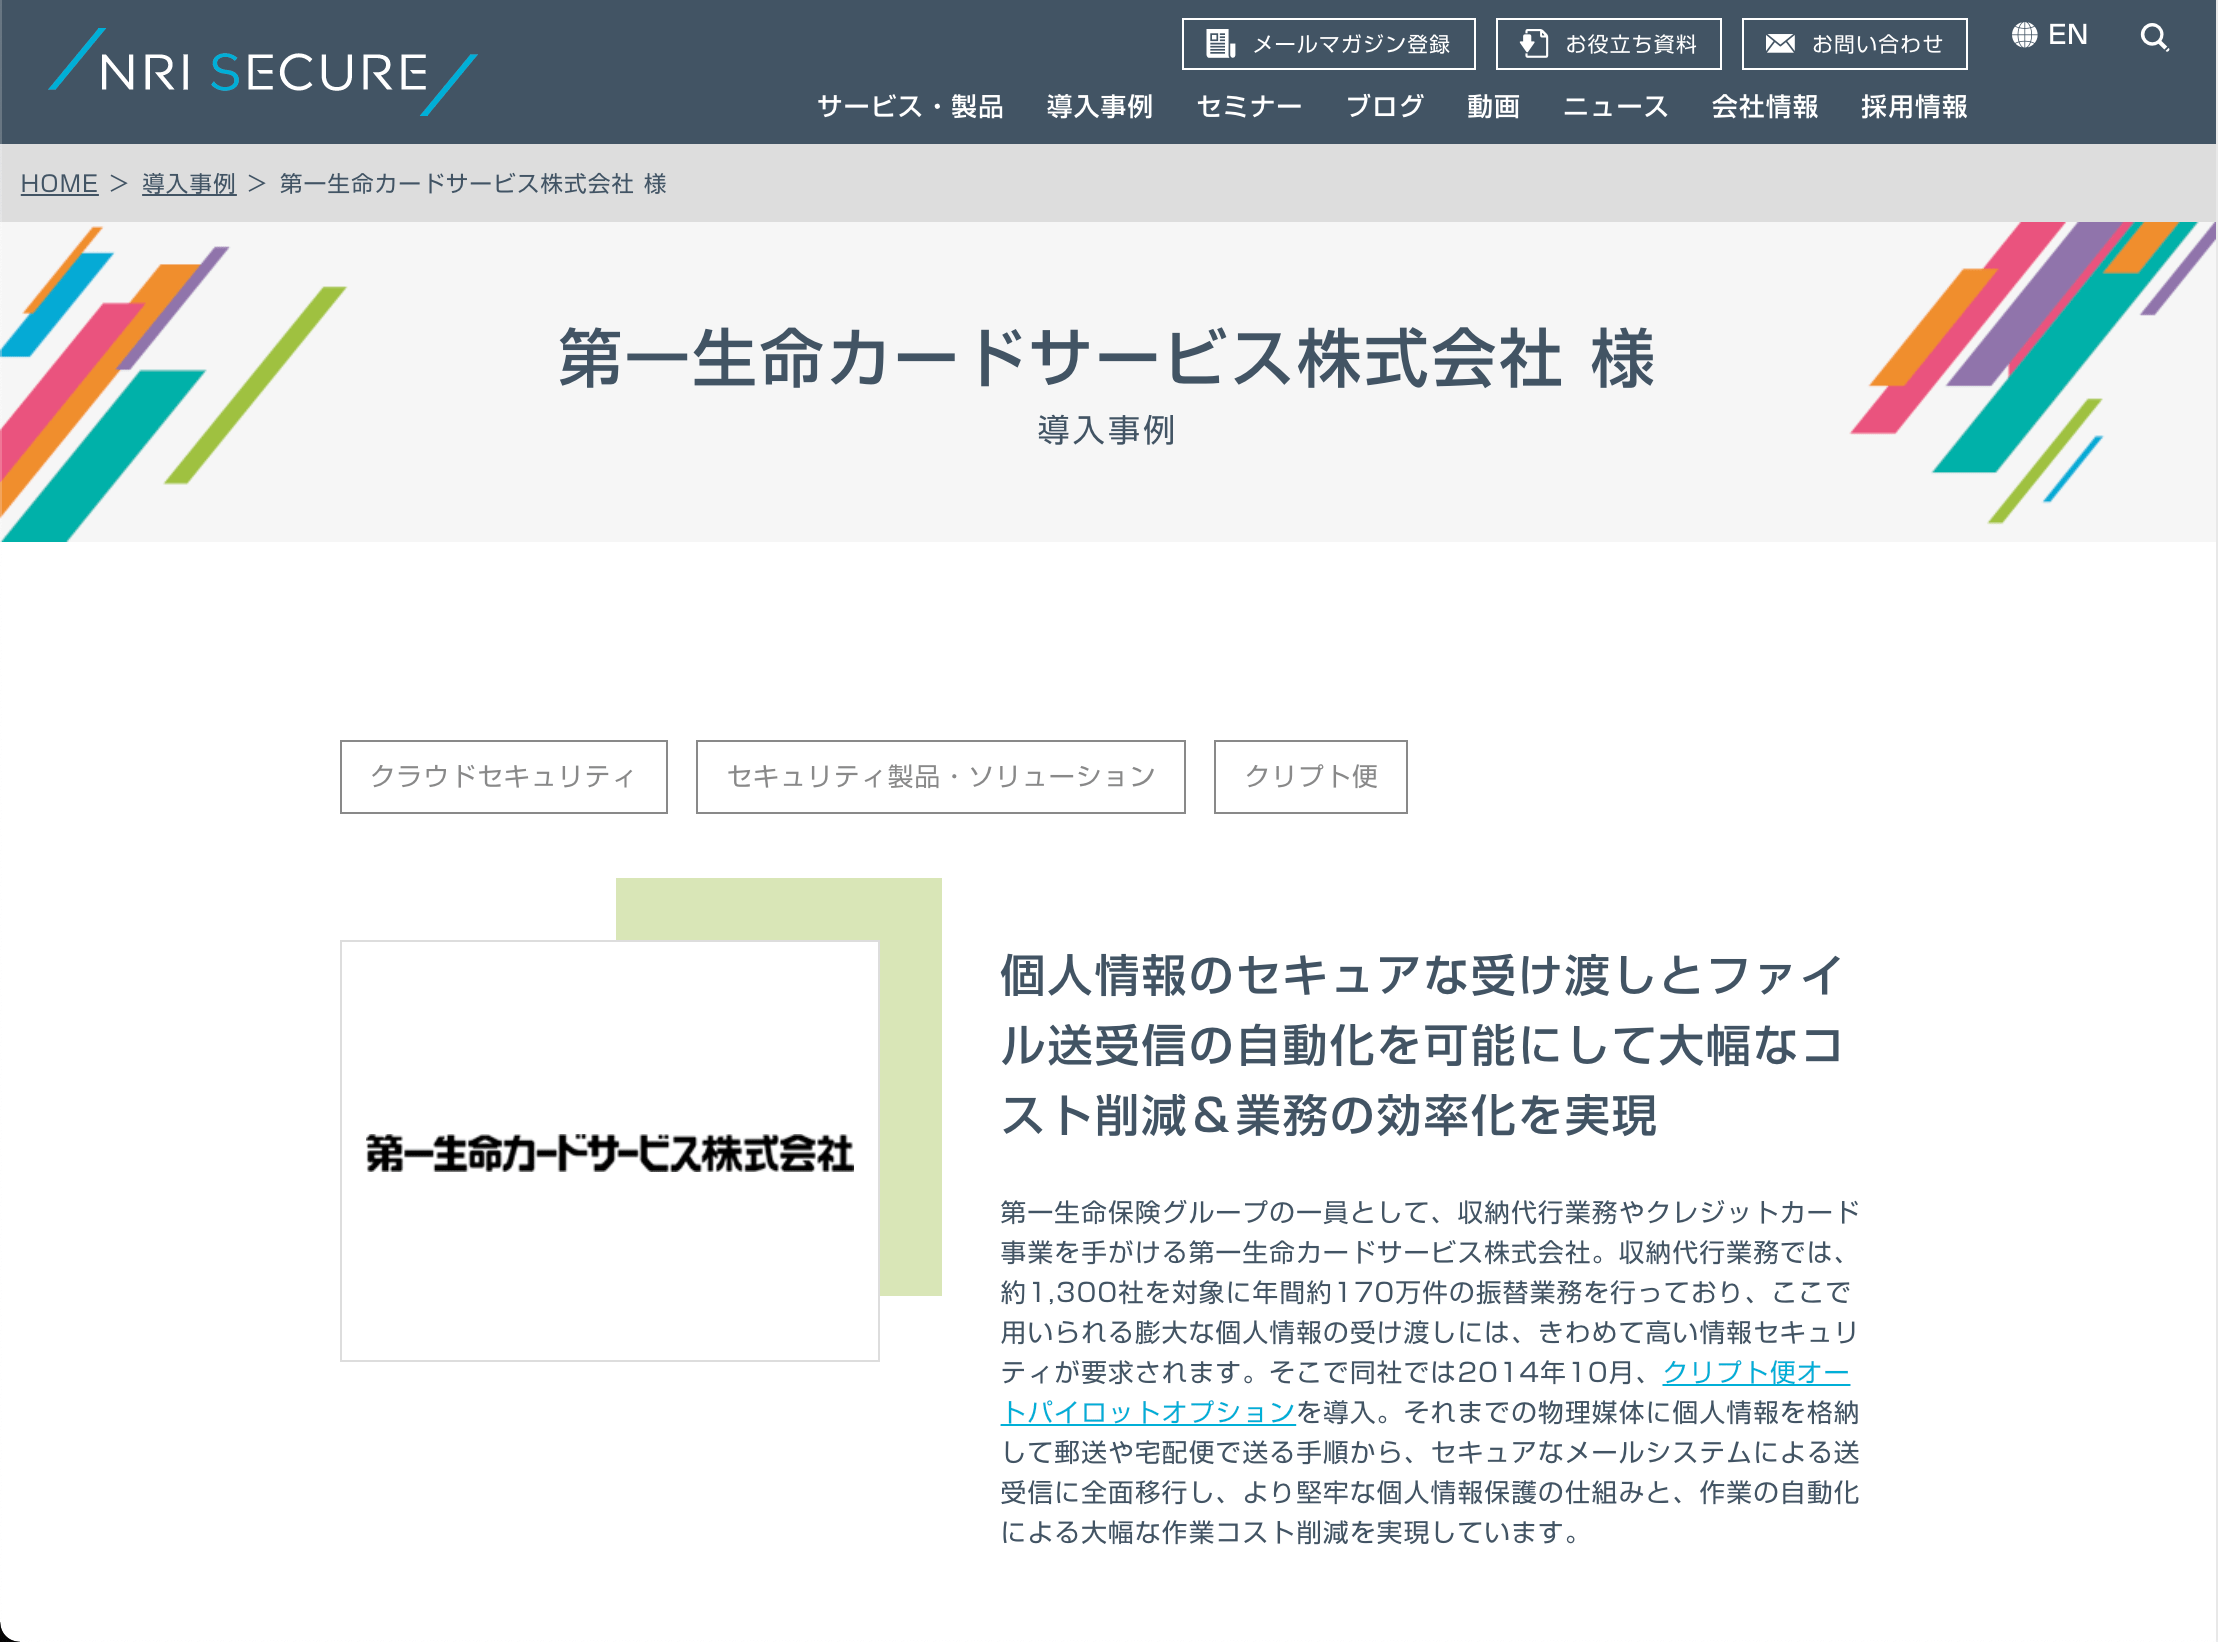Viewport: 2218px width, 1642px height.
Task: Click the envelope contact icon
Action: pyautogui.click(x=1780, y=44)
